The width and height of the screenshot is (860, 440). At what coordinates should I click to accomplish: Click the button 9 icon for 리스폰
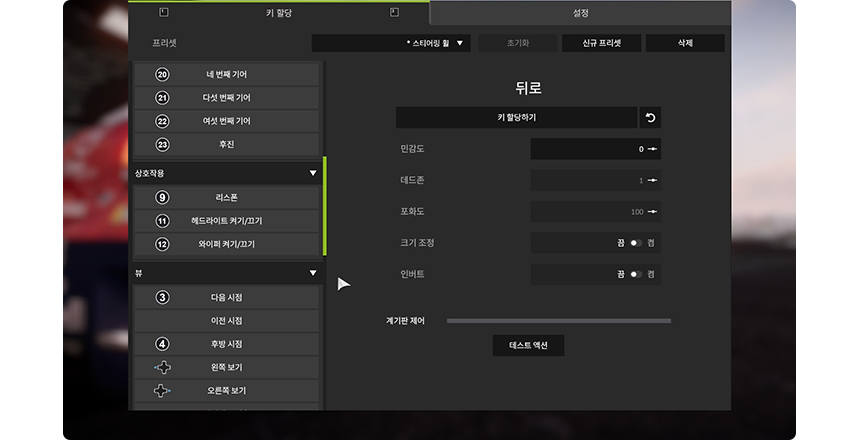[163, 198]
